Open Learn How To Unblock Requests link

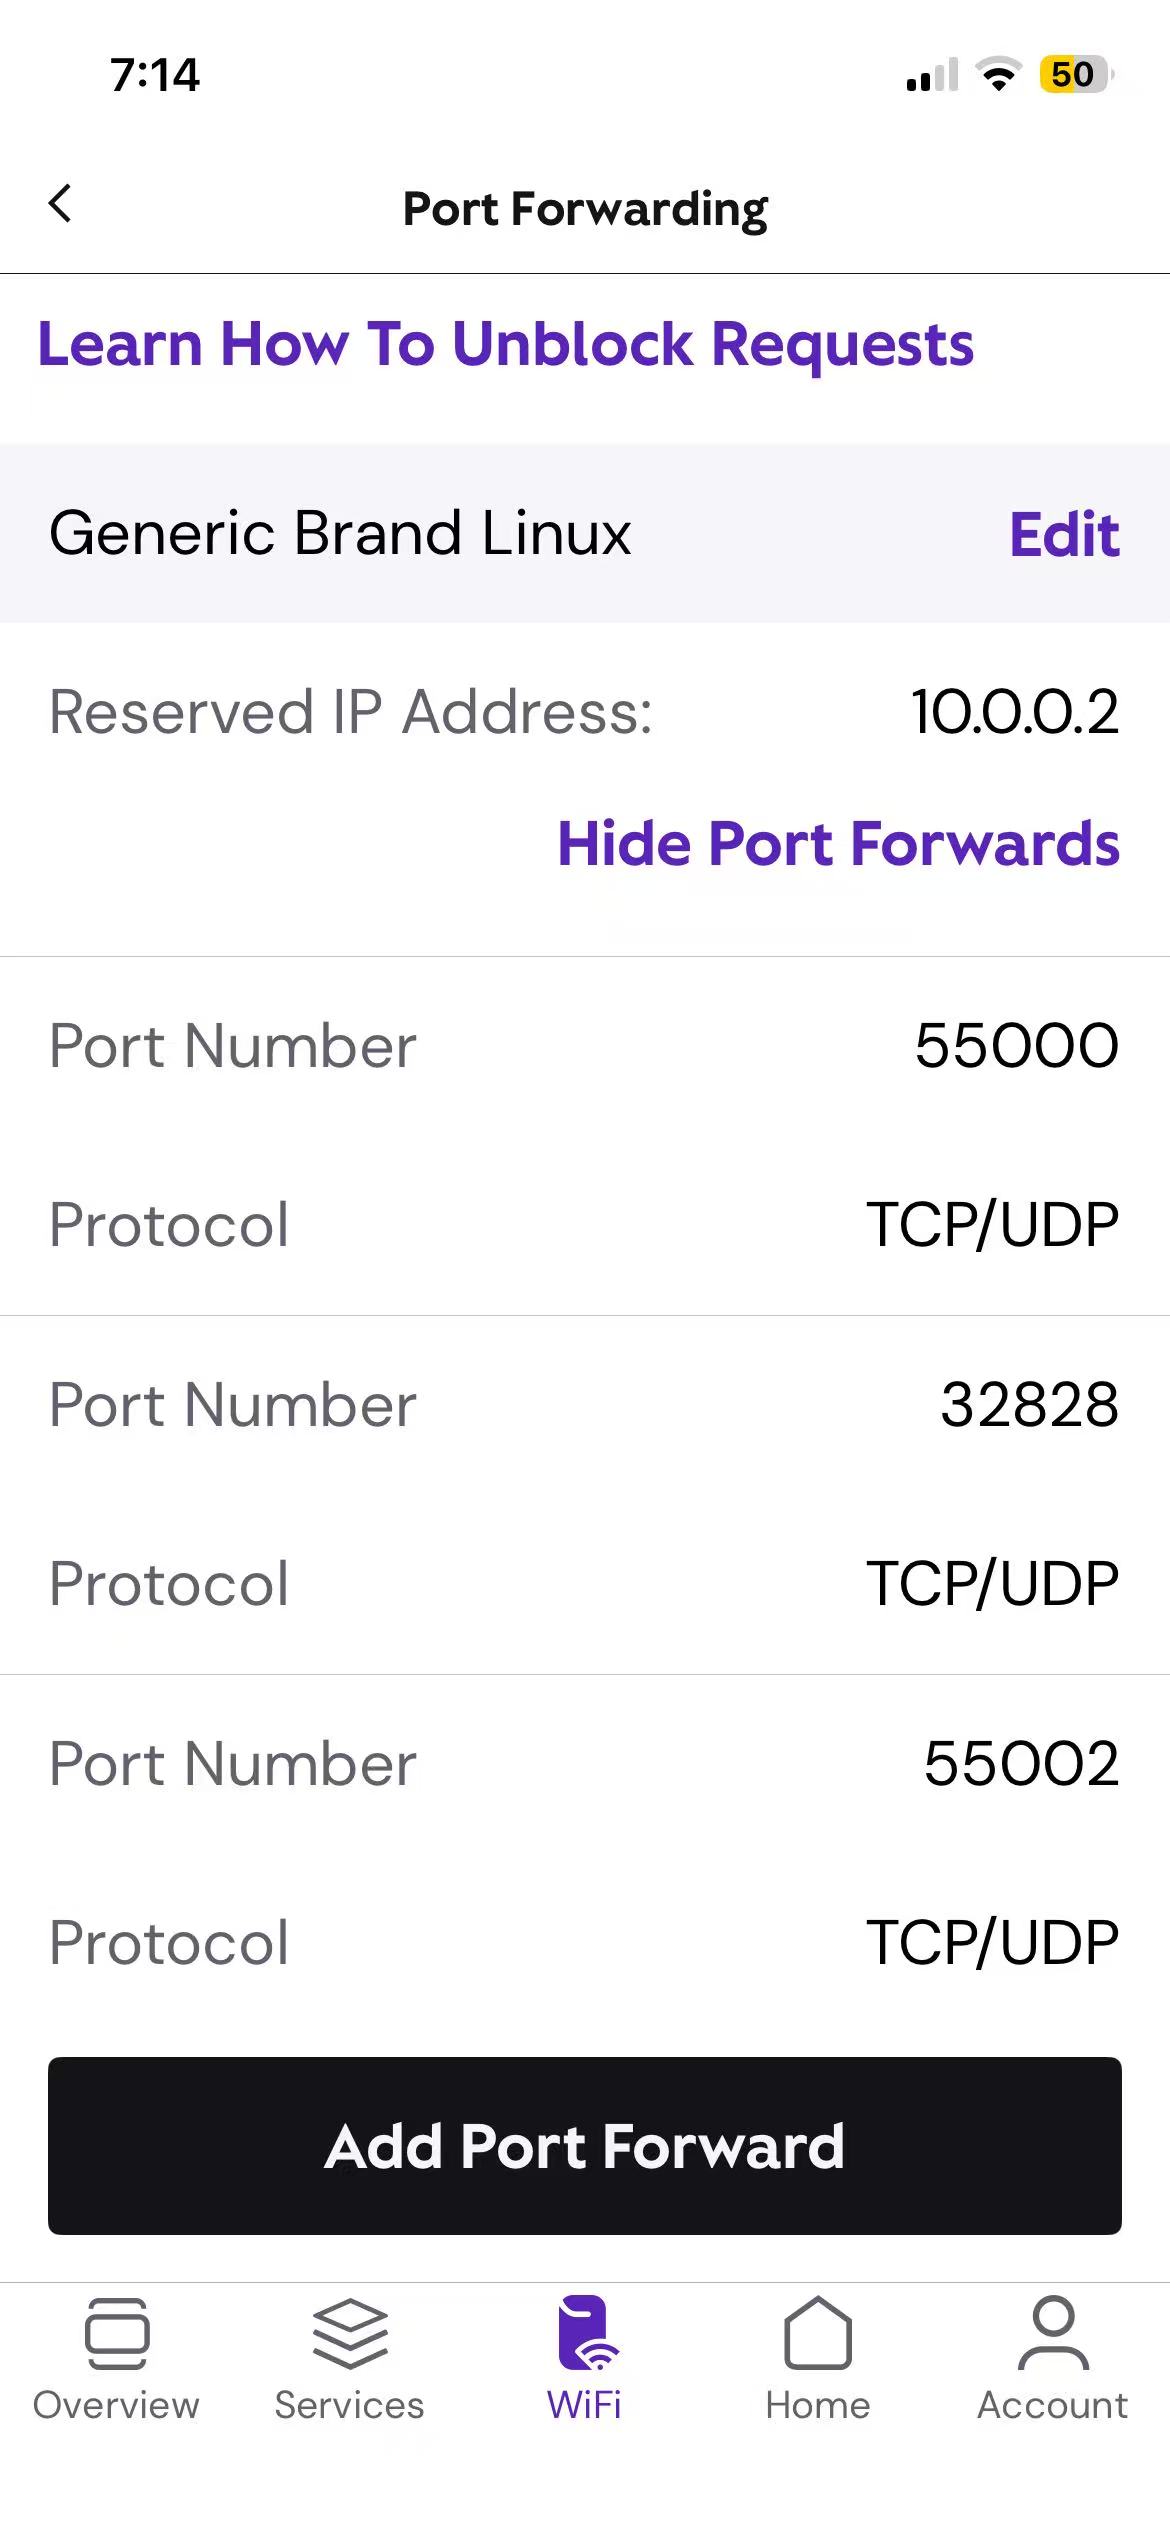coord(505,344)
